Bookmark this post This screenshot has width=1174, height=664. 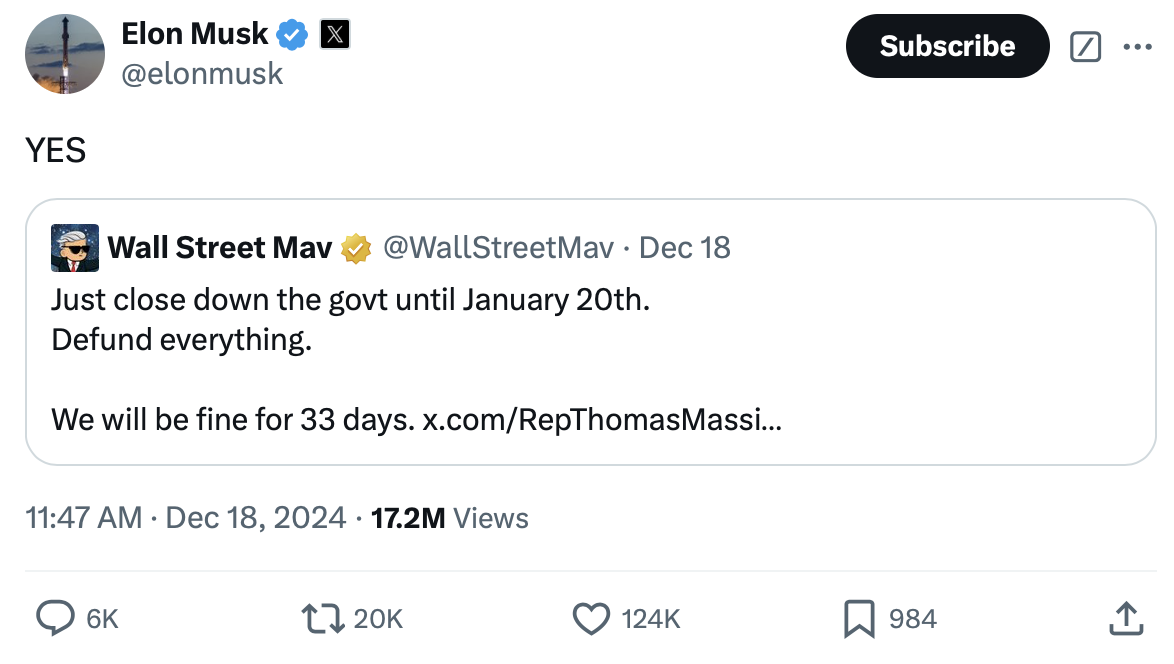pos(859,618)
